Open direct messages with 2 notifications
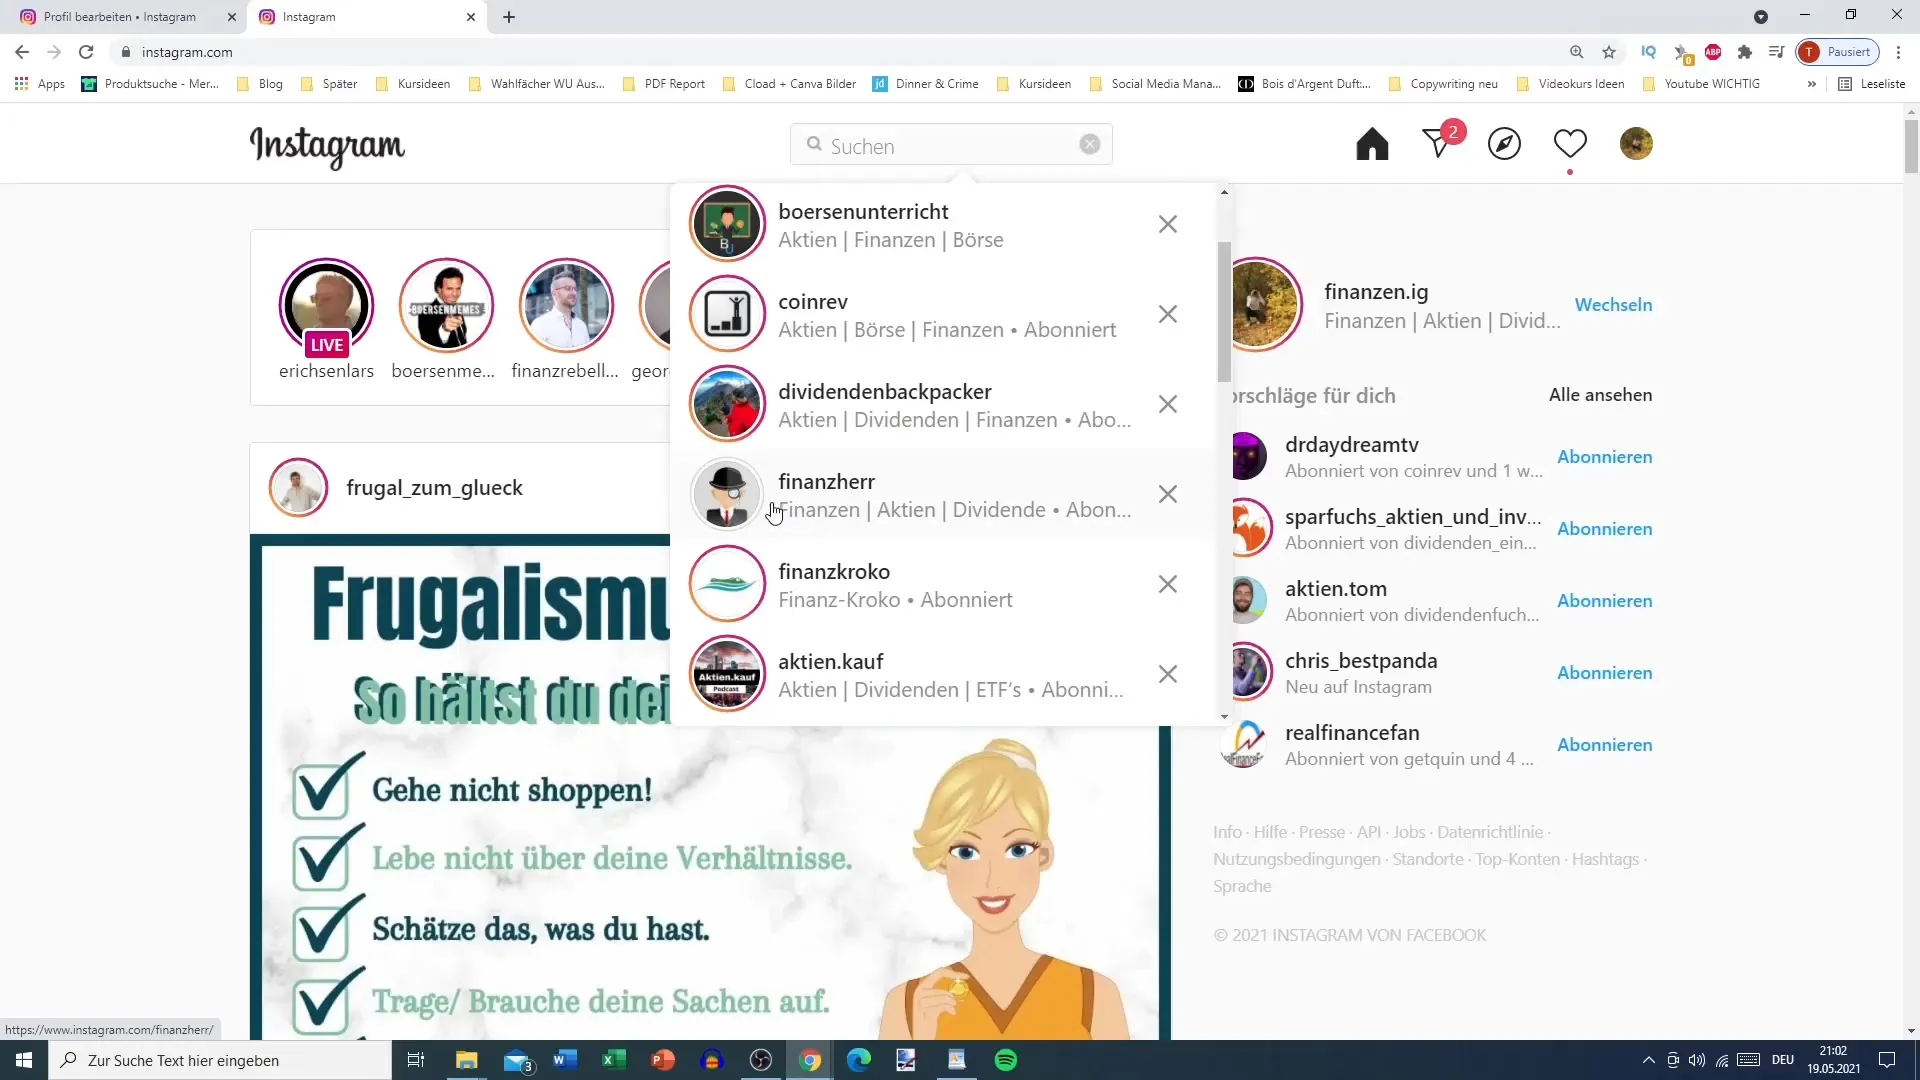This screenshot has height=1080, width=1920. click(x=1440, y=143)
